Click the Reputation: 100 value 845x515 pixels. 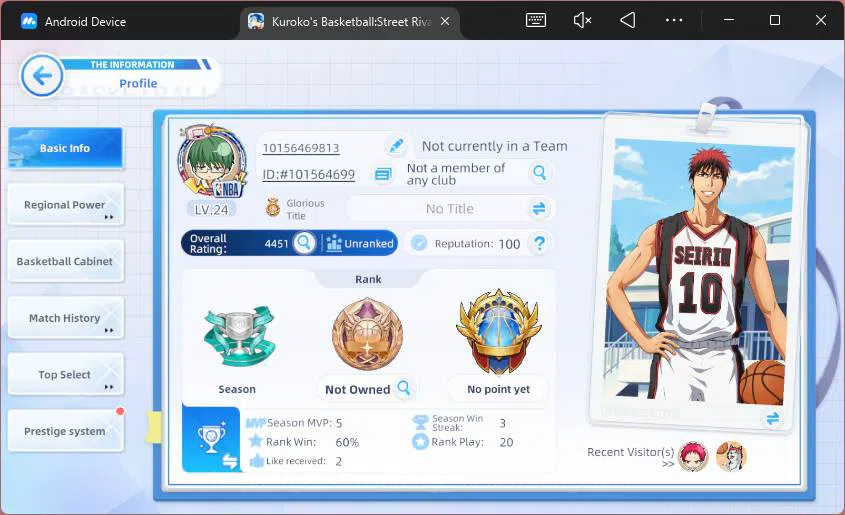click(x=509, y=244)
